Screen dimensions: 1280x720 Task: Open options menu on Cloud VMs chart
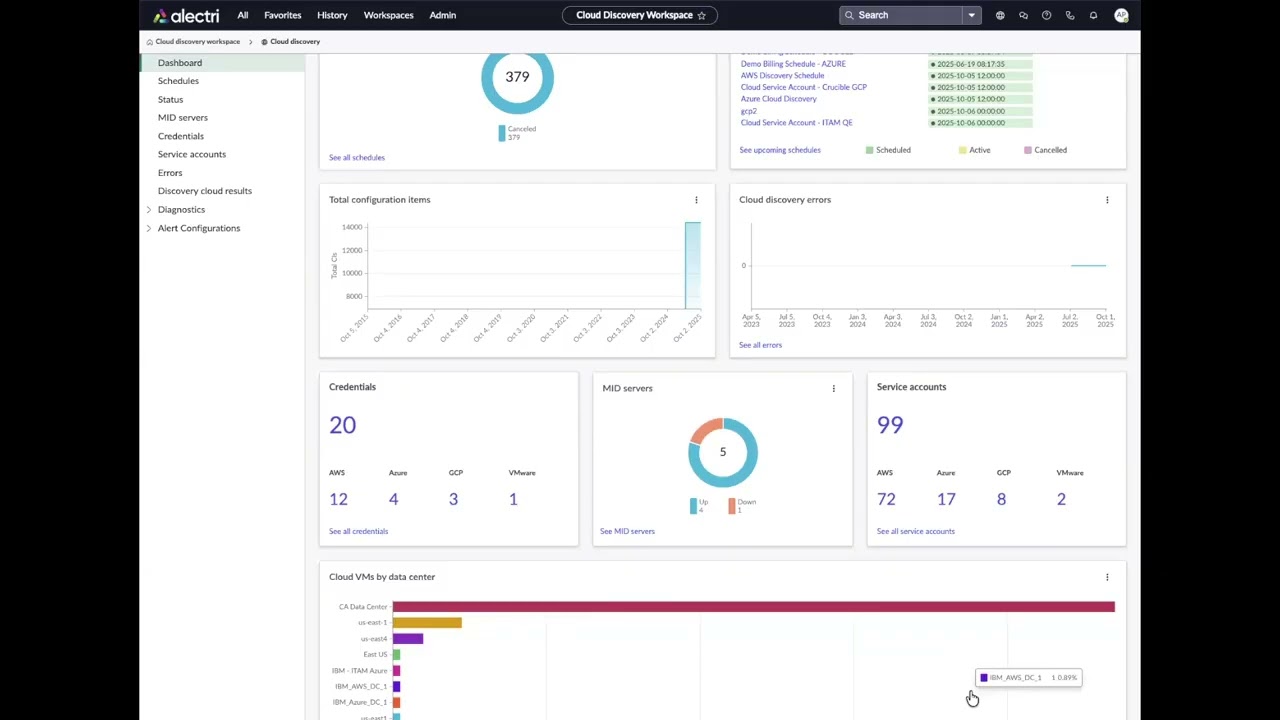point(1107,577)
